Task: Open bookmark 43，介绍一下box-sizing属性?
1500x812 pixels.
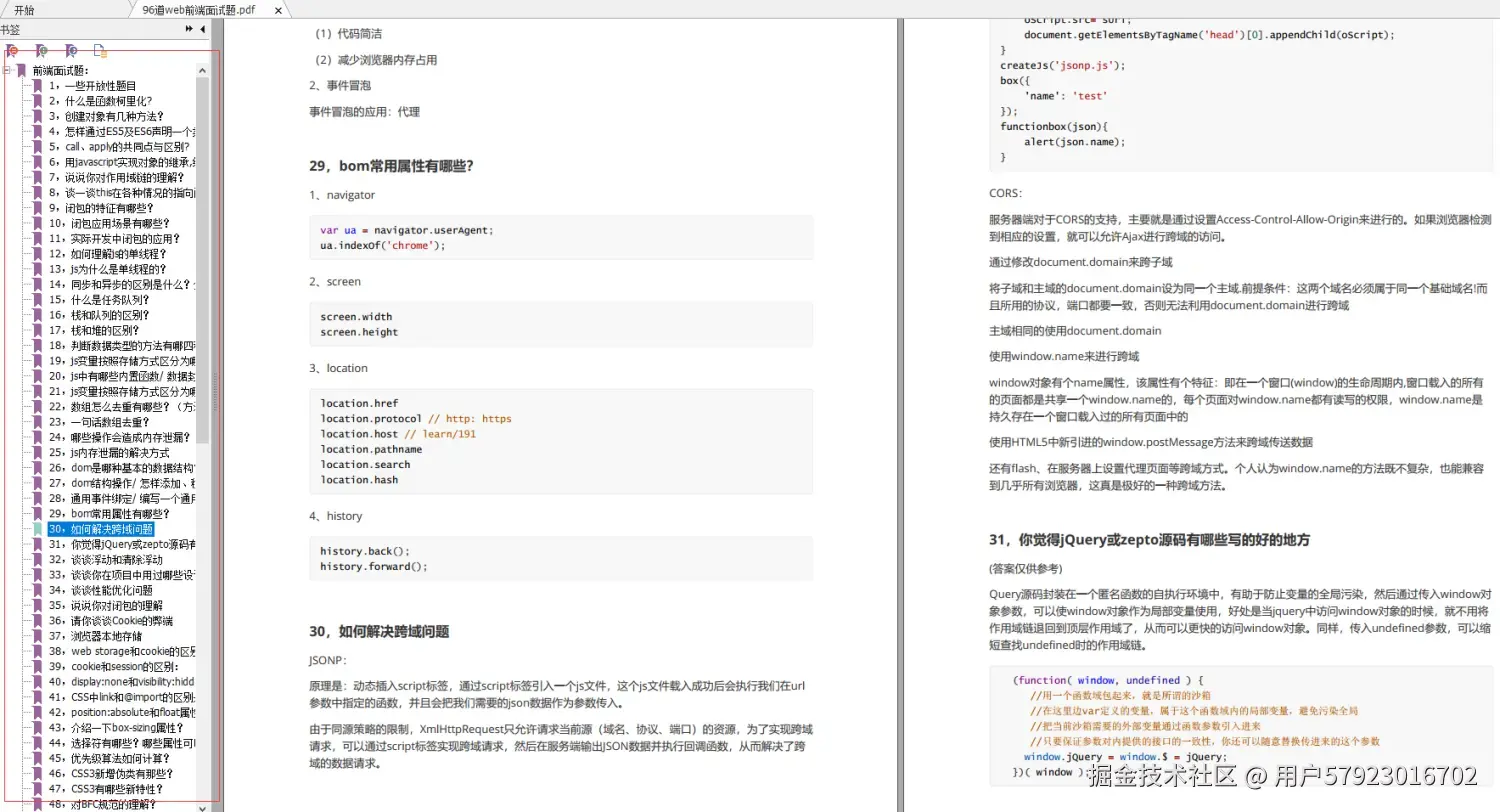Action: (x=116, y=728)
